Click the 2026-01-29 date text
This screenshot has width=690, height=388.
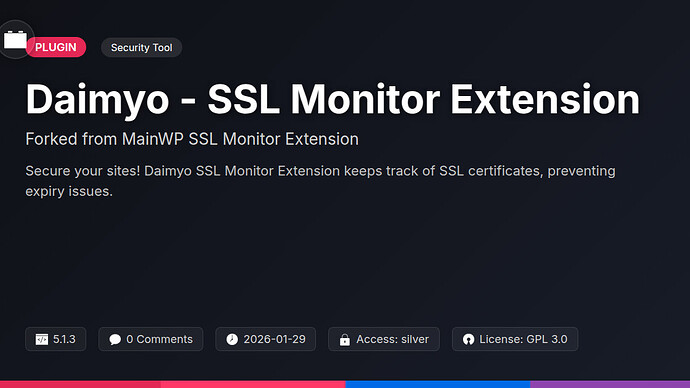(x=274, y=339)
